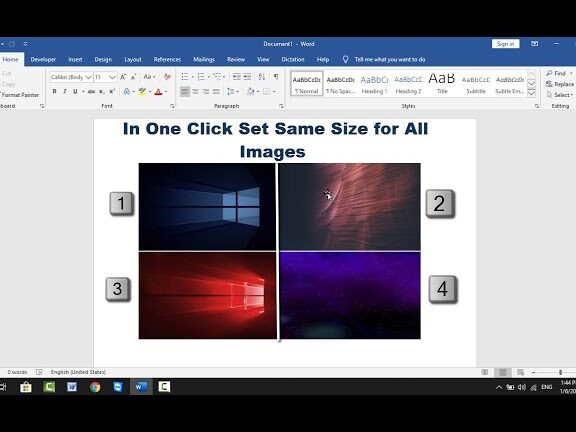
Task: Open Microsoft Store from the taskbar
Action: (x=26, y=387)
